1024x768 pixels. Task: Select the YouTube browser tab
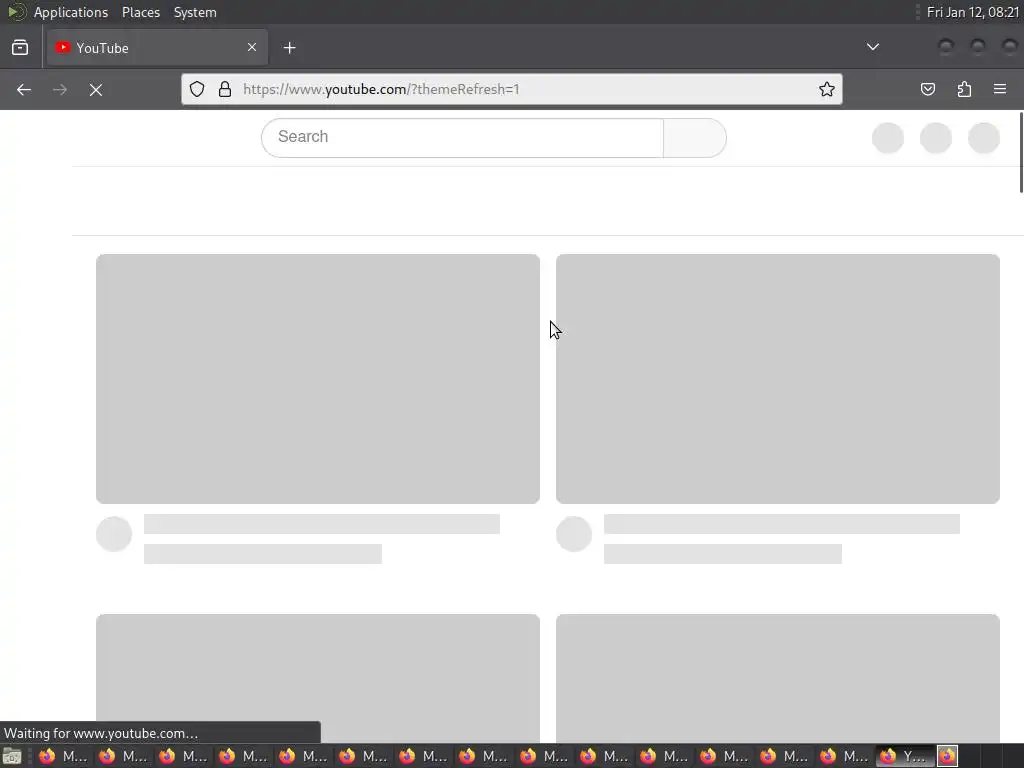pos(157,48)
